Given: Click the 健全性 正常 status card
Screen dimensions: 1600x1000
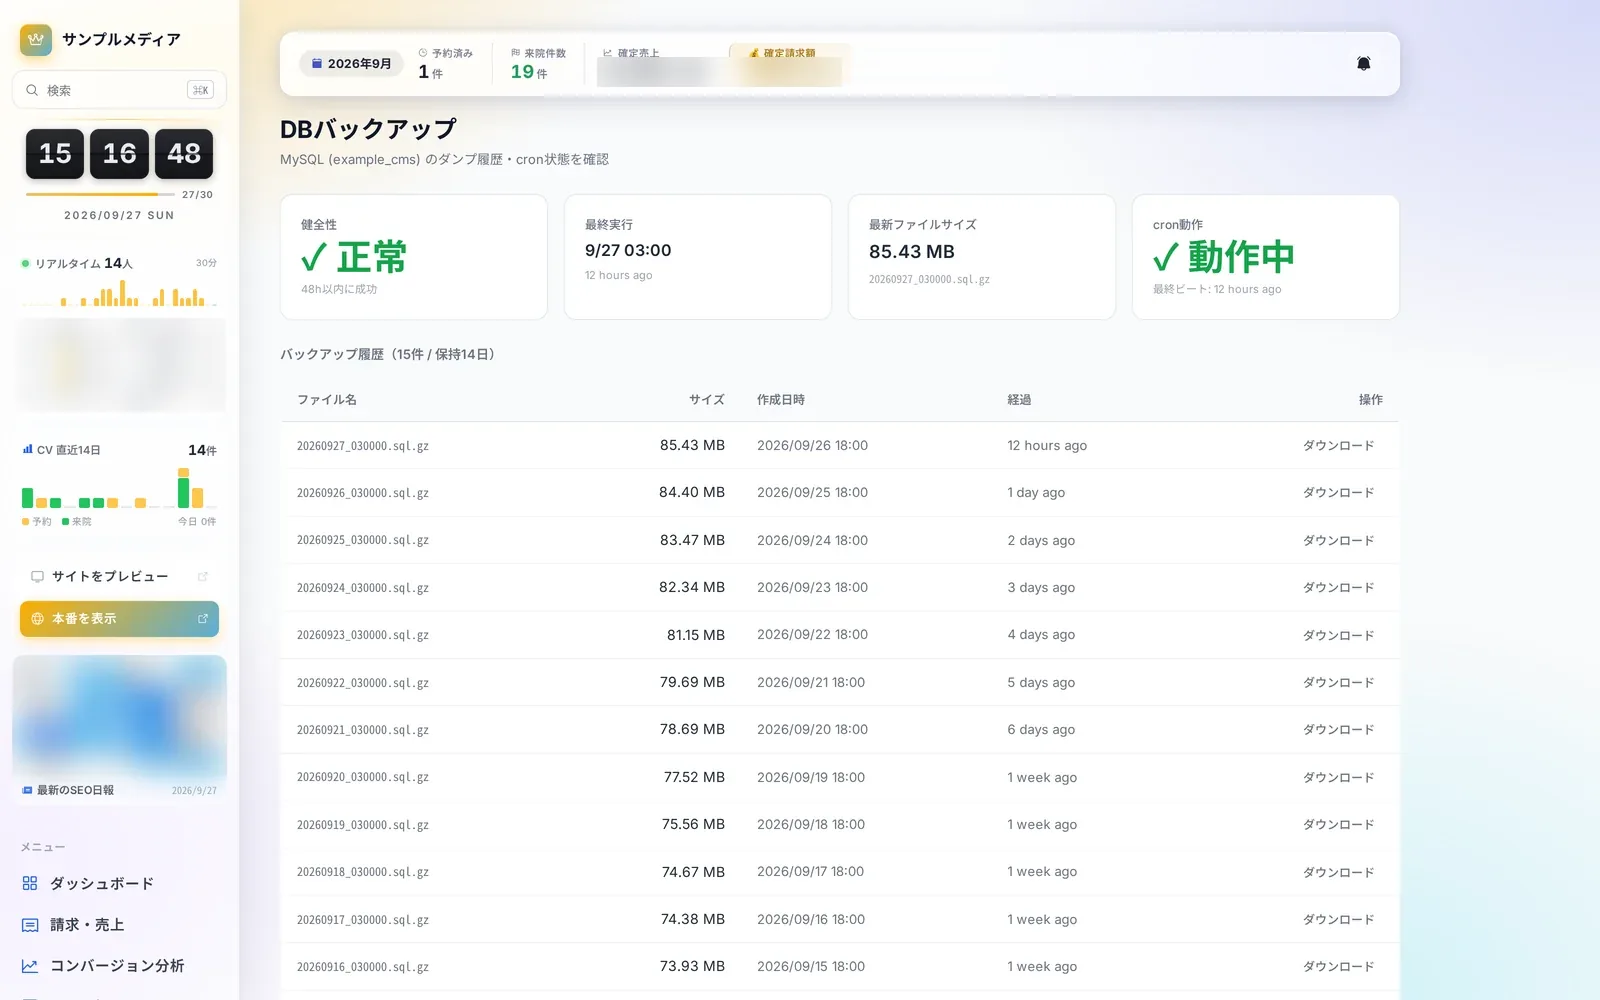Looking at the screenshot, I should point(414,257).
